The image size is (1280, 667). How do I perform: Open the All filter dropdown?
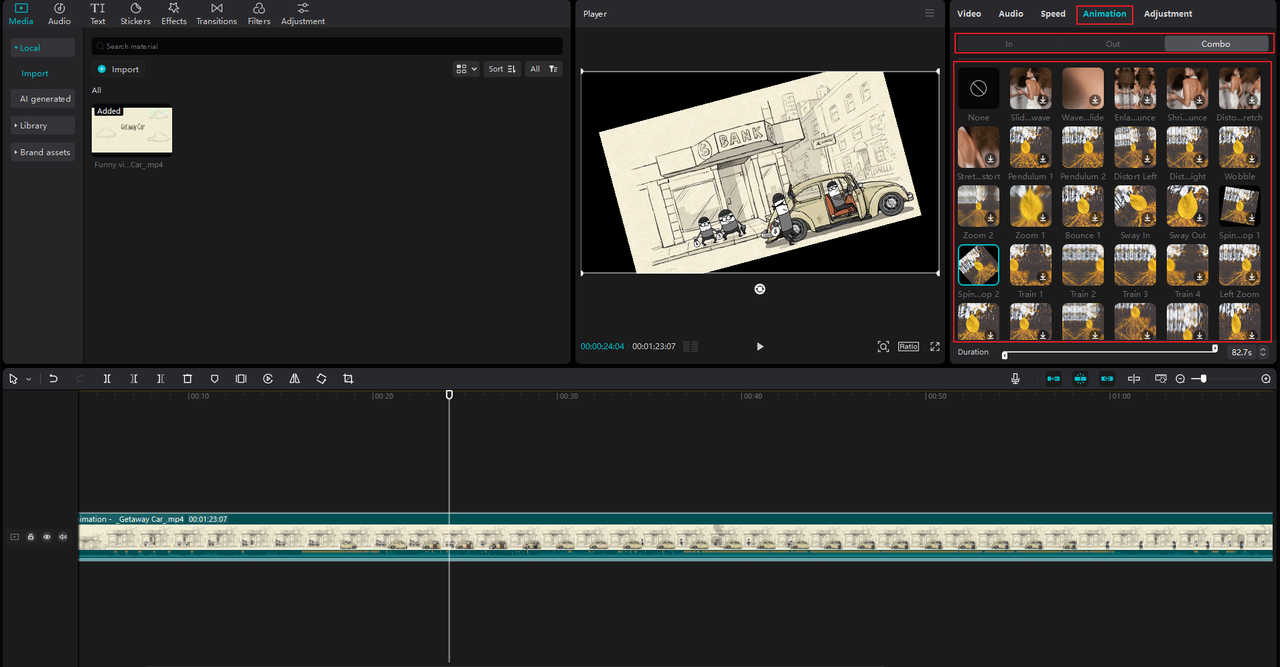coord(544,69)
